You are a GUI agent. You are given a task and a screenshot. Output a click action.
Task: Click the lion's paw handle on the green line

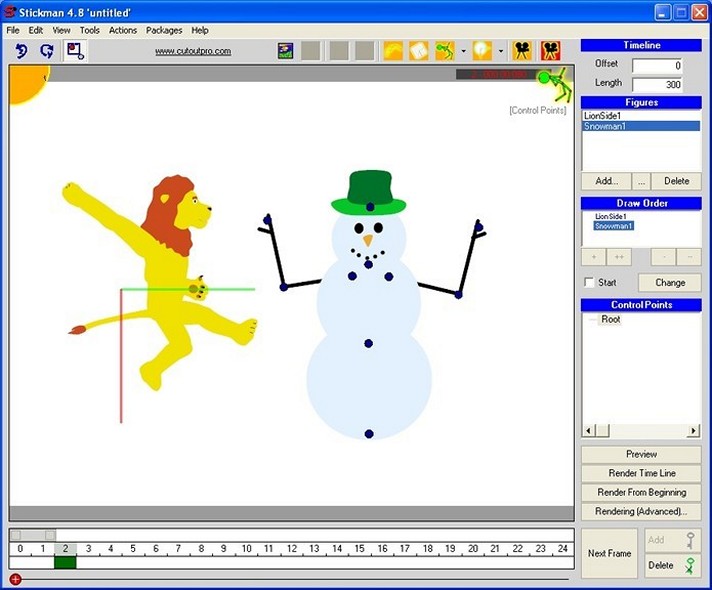coord(193,289)
